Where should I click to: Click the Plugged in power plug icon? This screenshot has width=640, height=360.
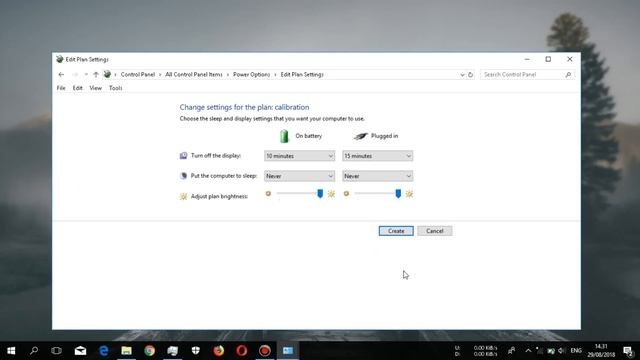click(360, 136)
